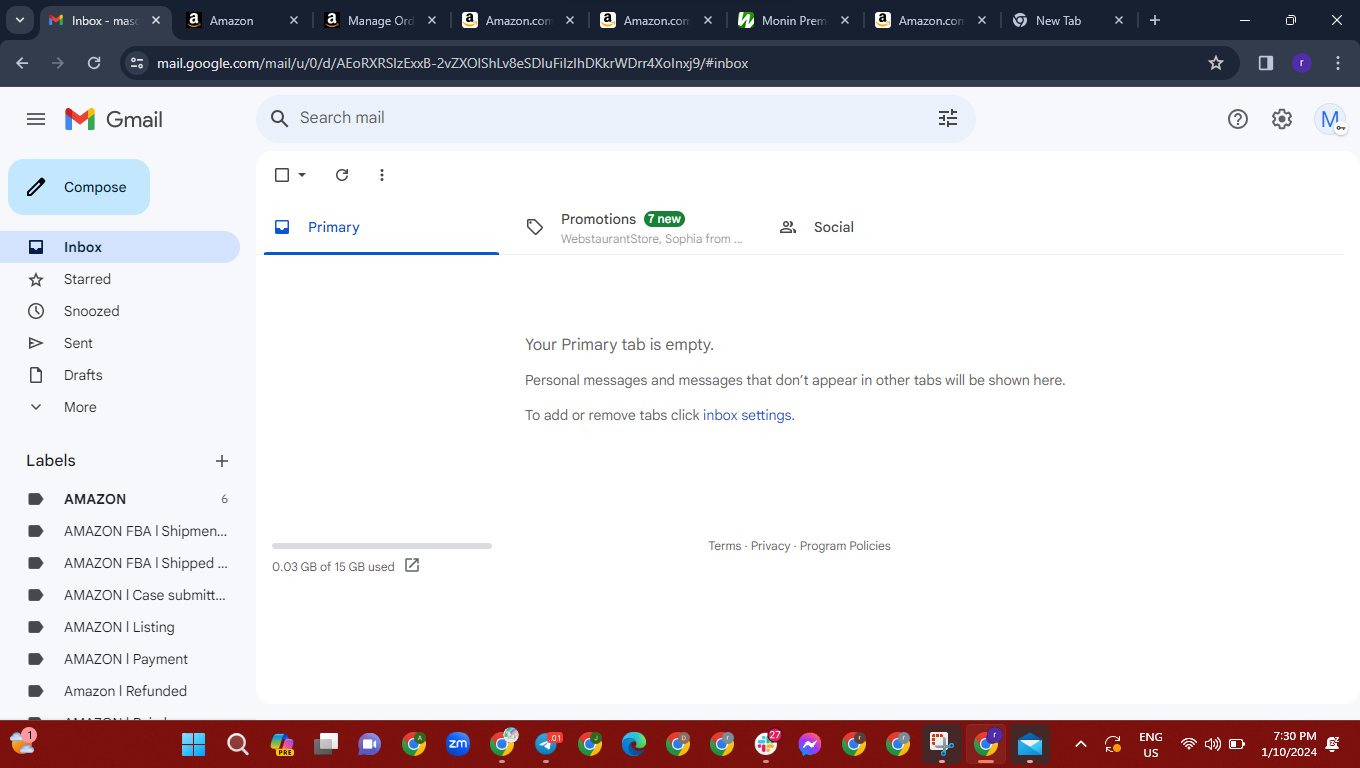Switch to the Social tab
This screenshot has width=1360, height=768.
[x=887, y=227]
